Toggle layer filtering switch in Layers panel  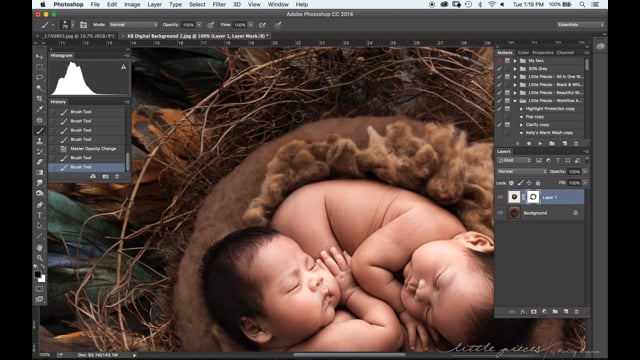[x=587, y=160]
